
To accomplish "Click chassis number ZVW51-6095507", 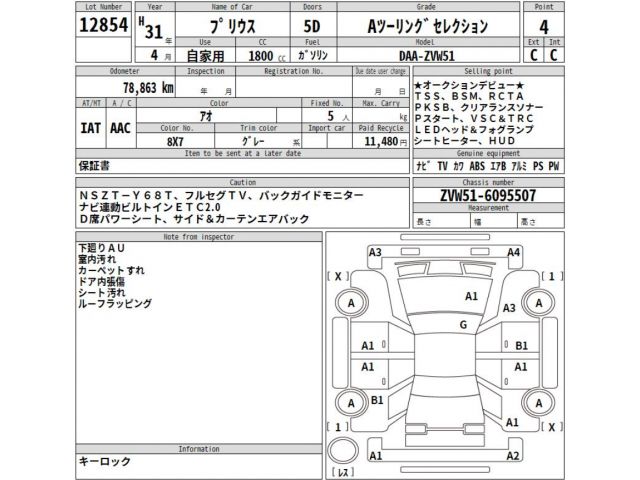I will coord(488,196).
